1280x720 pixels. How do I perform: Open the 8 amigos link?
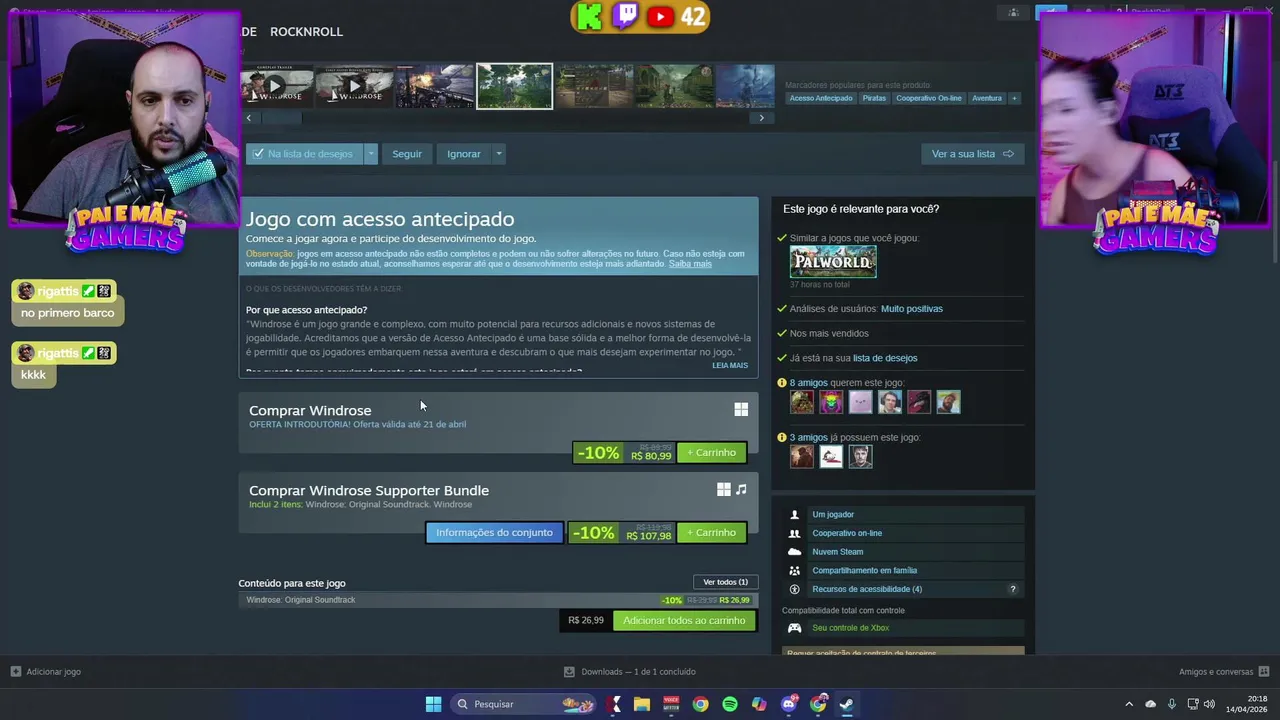tap(808, 383)
